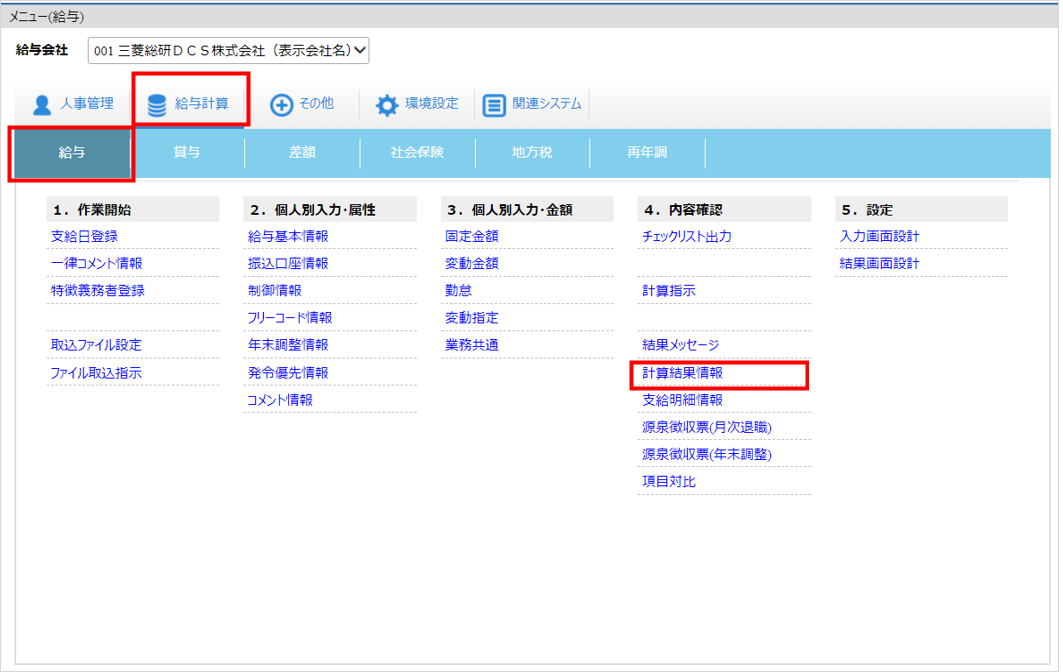
Task: Click the 4. 内容確認 section header
Action: click(x=725, y=210)
